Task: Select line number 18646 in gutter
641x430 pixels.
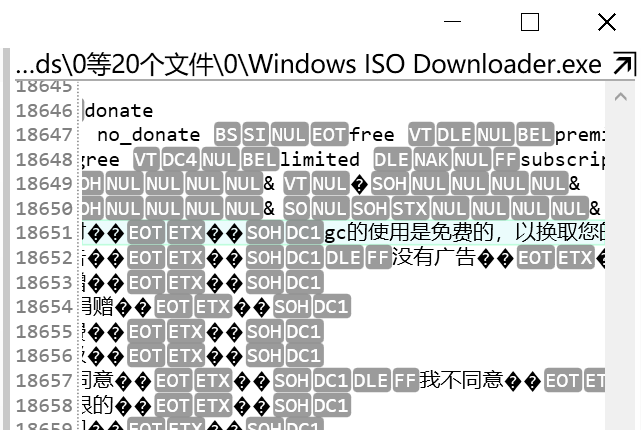Action: pyautogui.click(x=44, y=111)
